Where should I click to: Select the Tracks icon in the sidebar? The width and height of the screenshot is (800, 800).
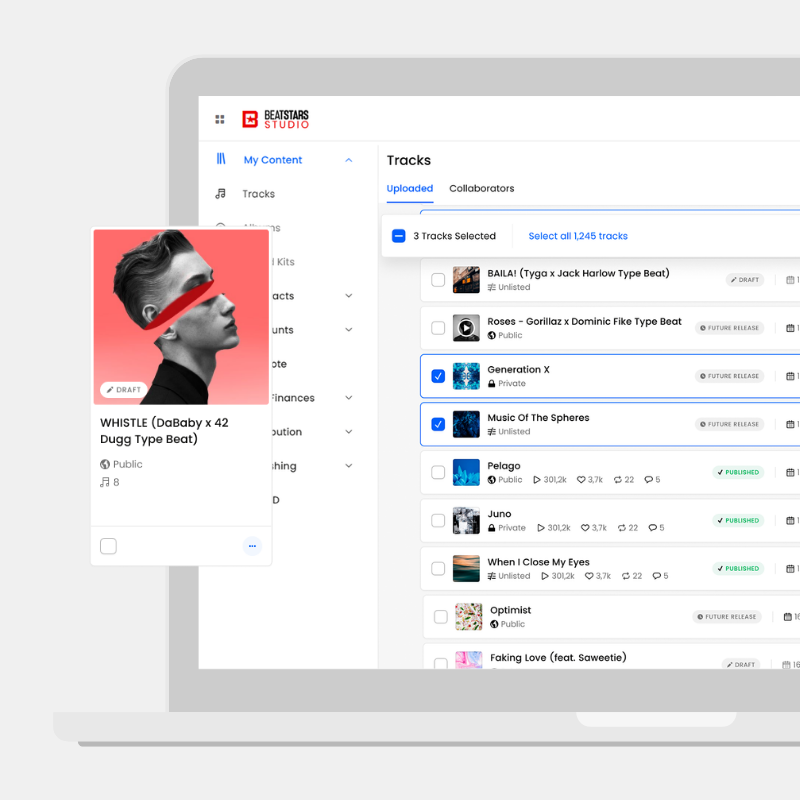click(x=219, y=193)
